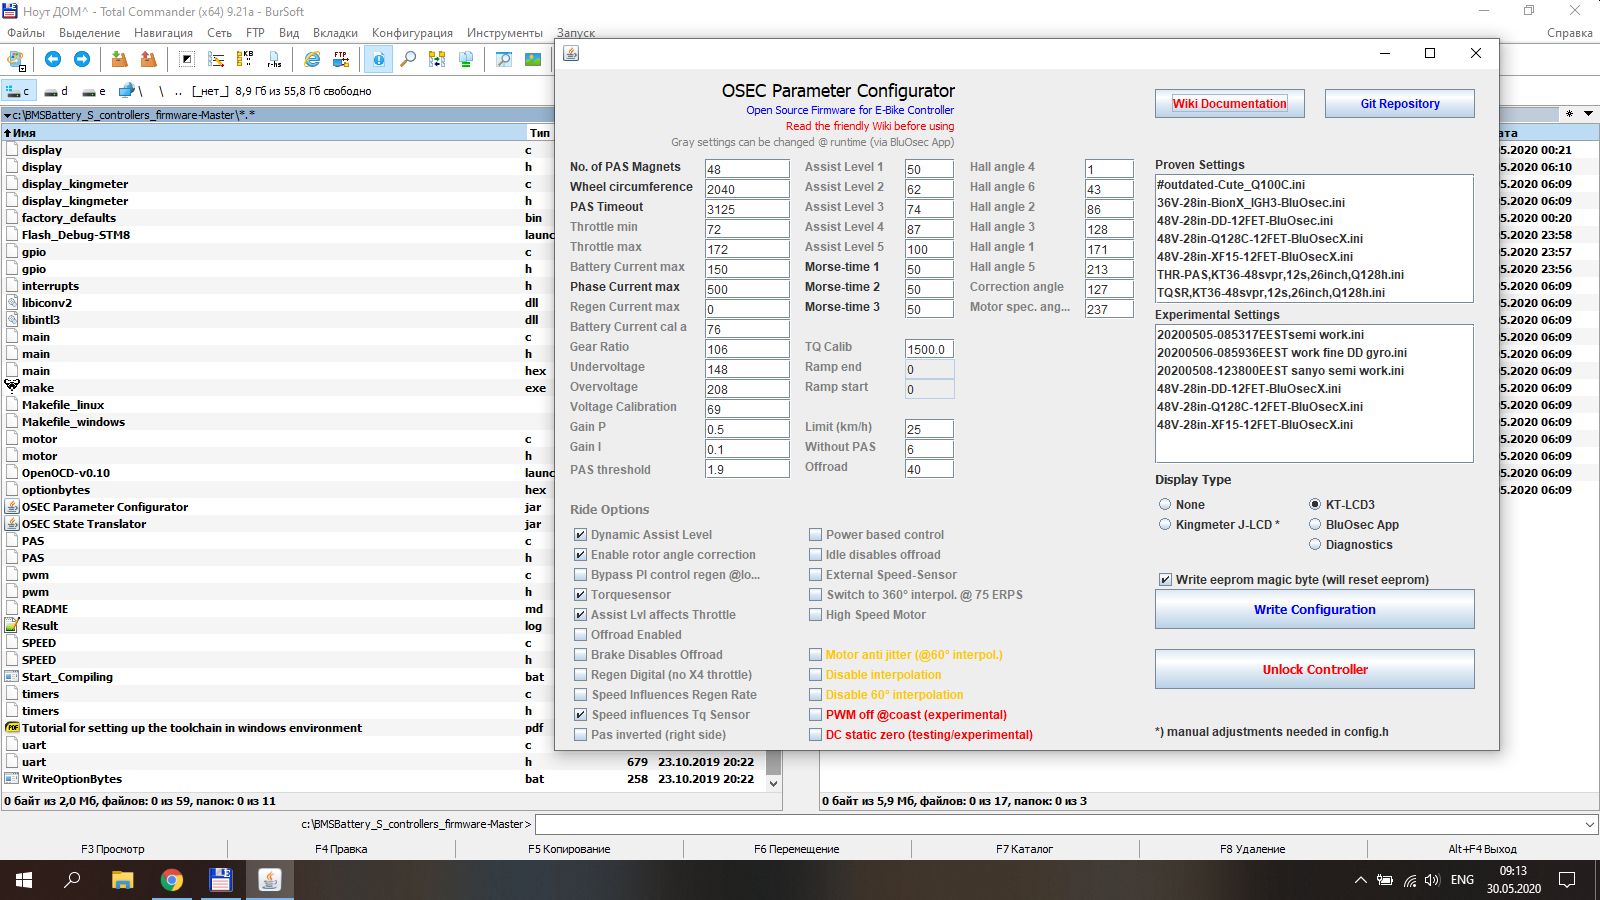The image size is (1600, 900).
Task: Select the BluOsec App display type
Action: click(1315, 525)
